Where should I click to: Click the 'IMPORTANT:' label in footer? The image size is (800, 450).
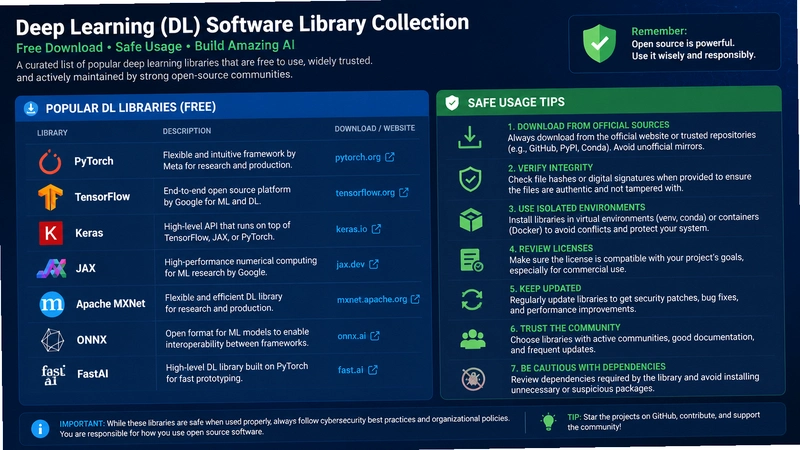click(82, 424)
